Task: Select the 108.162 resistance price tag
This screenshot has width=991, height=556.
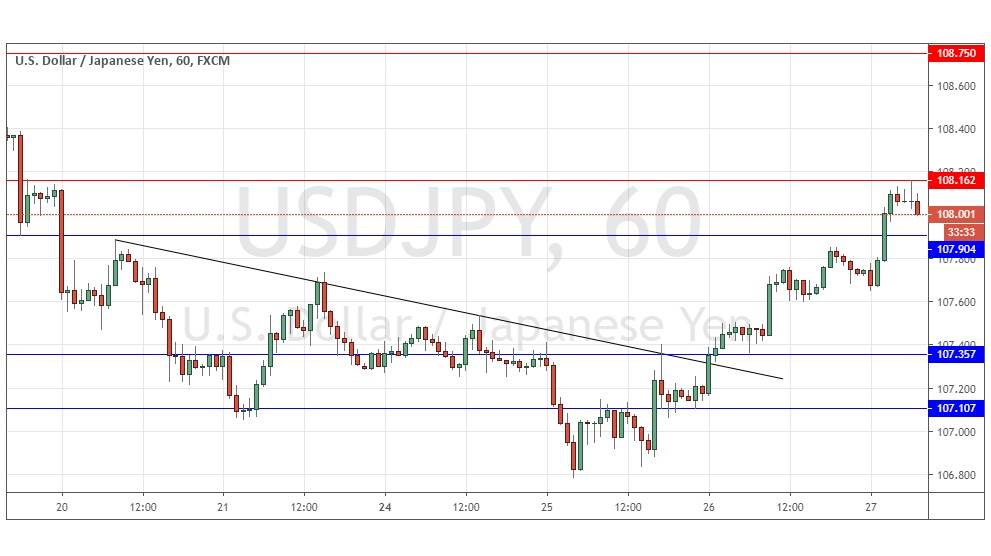Action: pyautogui.click(x=956, y=181)
